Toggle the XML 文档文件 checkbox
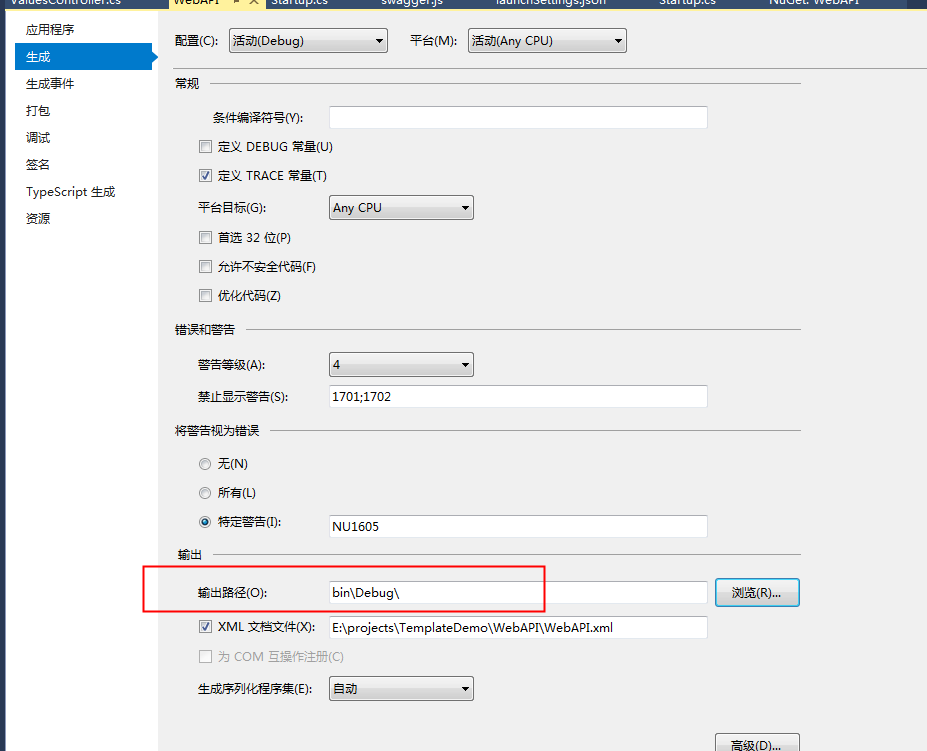This screenshot has height=751, width=927. [x=205, y=627]
